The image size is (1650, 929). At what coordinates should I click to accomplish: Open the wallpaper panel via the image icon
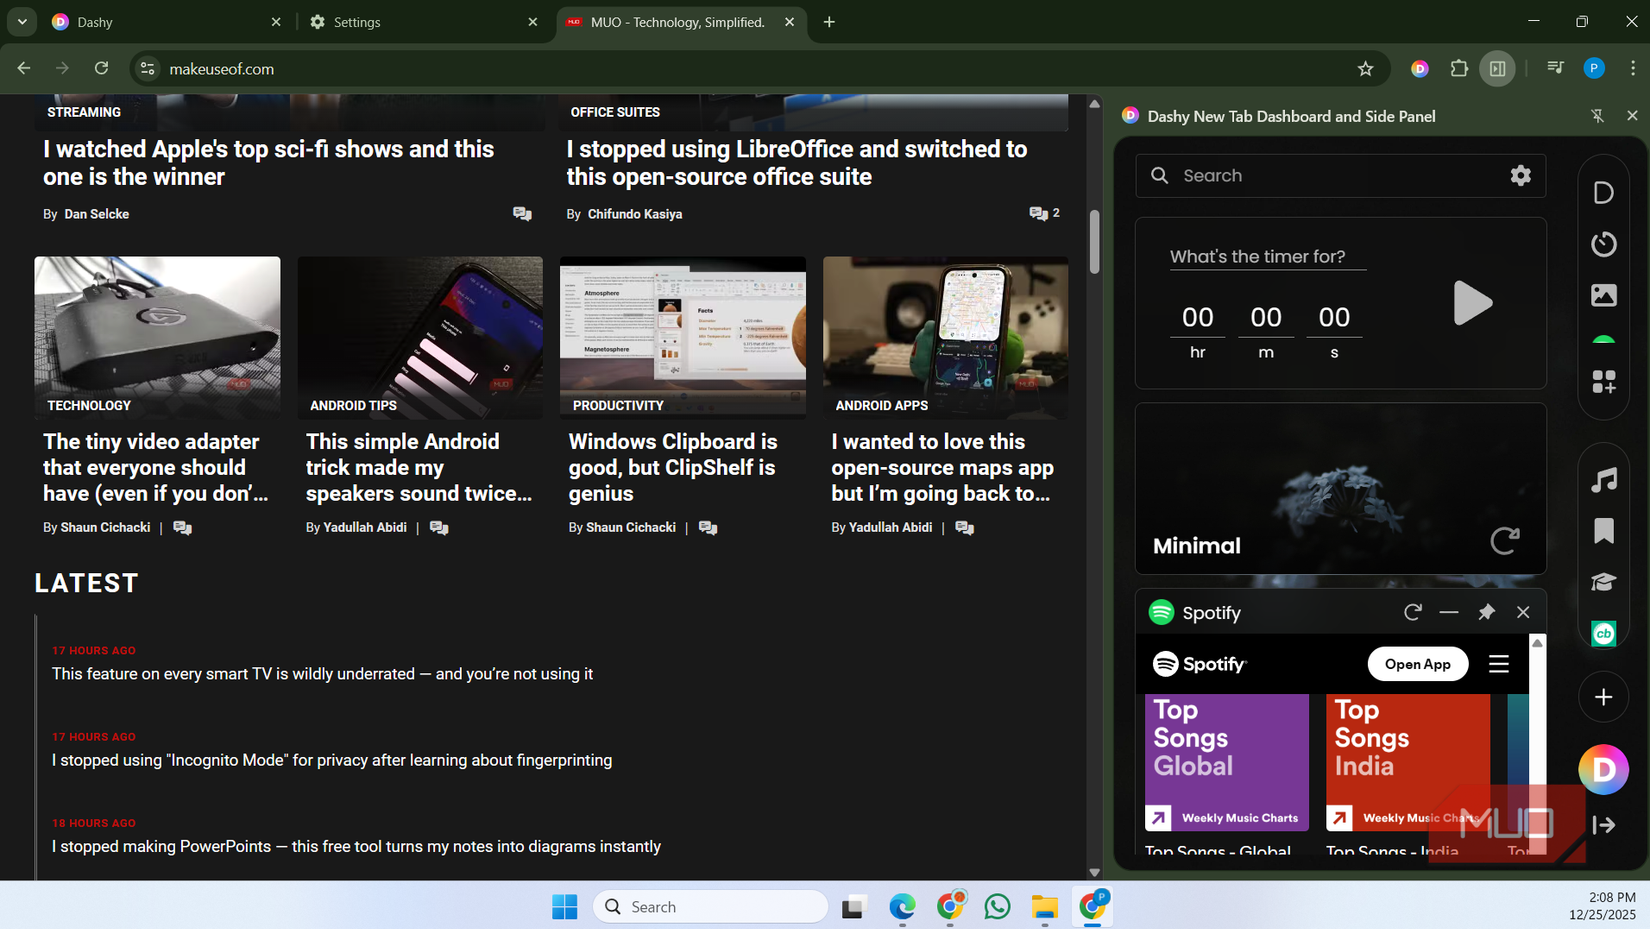(1603, 295)
